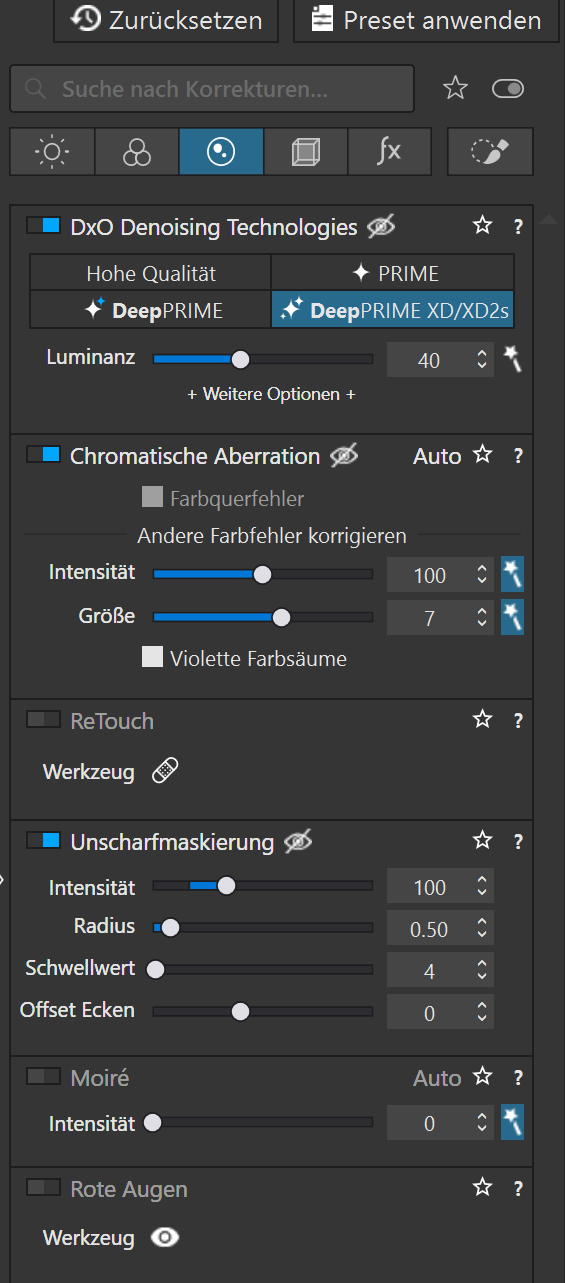
Task: Expand Weitere Optionen in denoising panel
Action: (271, 394)
